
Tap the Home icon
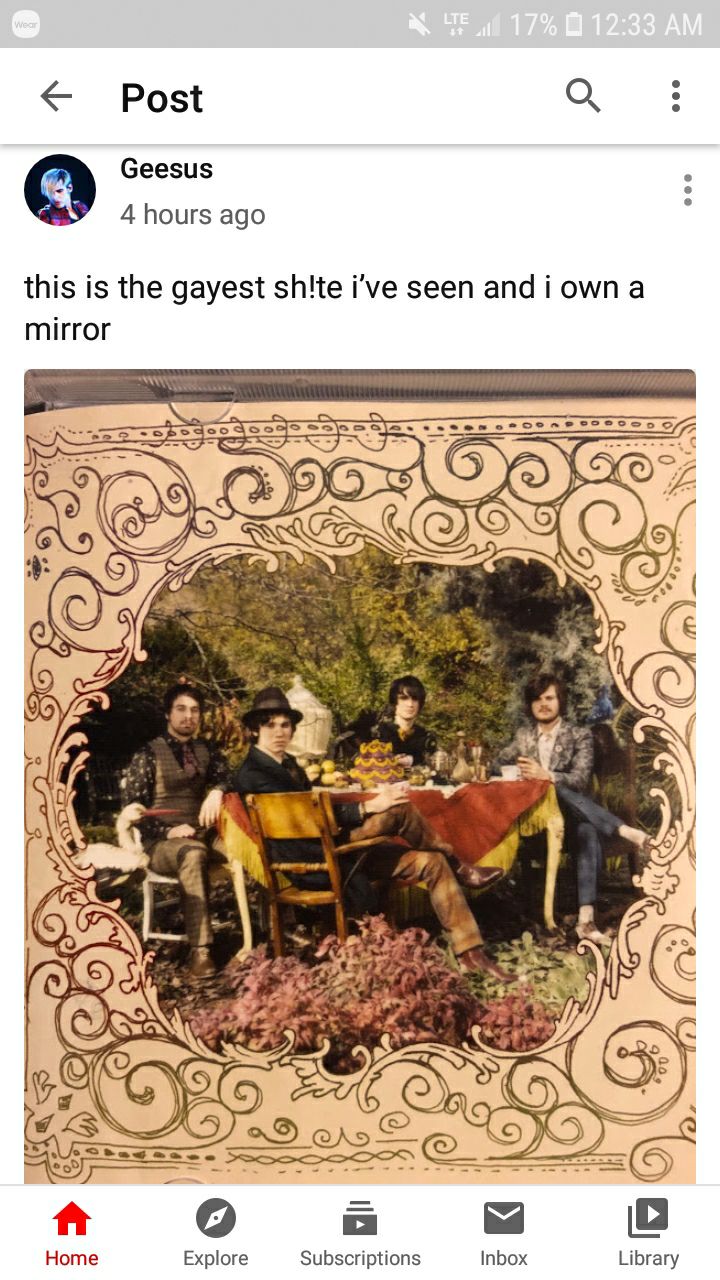[72, 1219]
